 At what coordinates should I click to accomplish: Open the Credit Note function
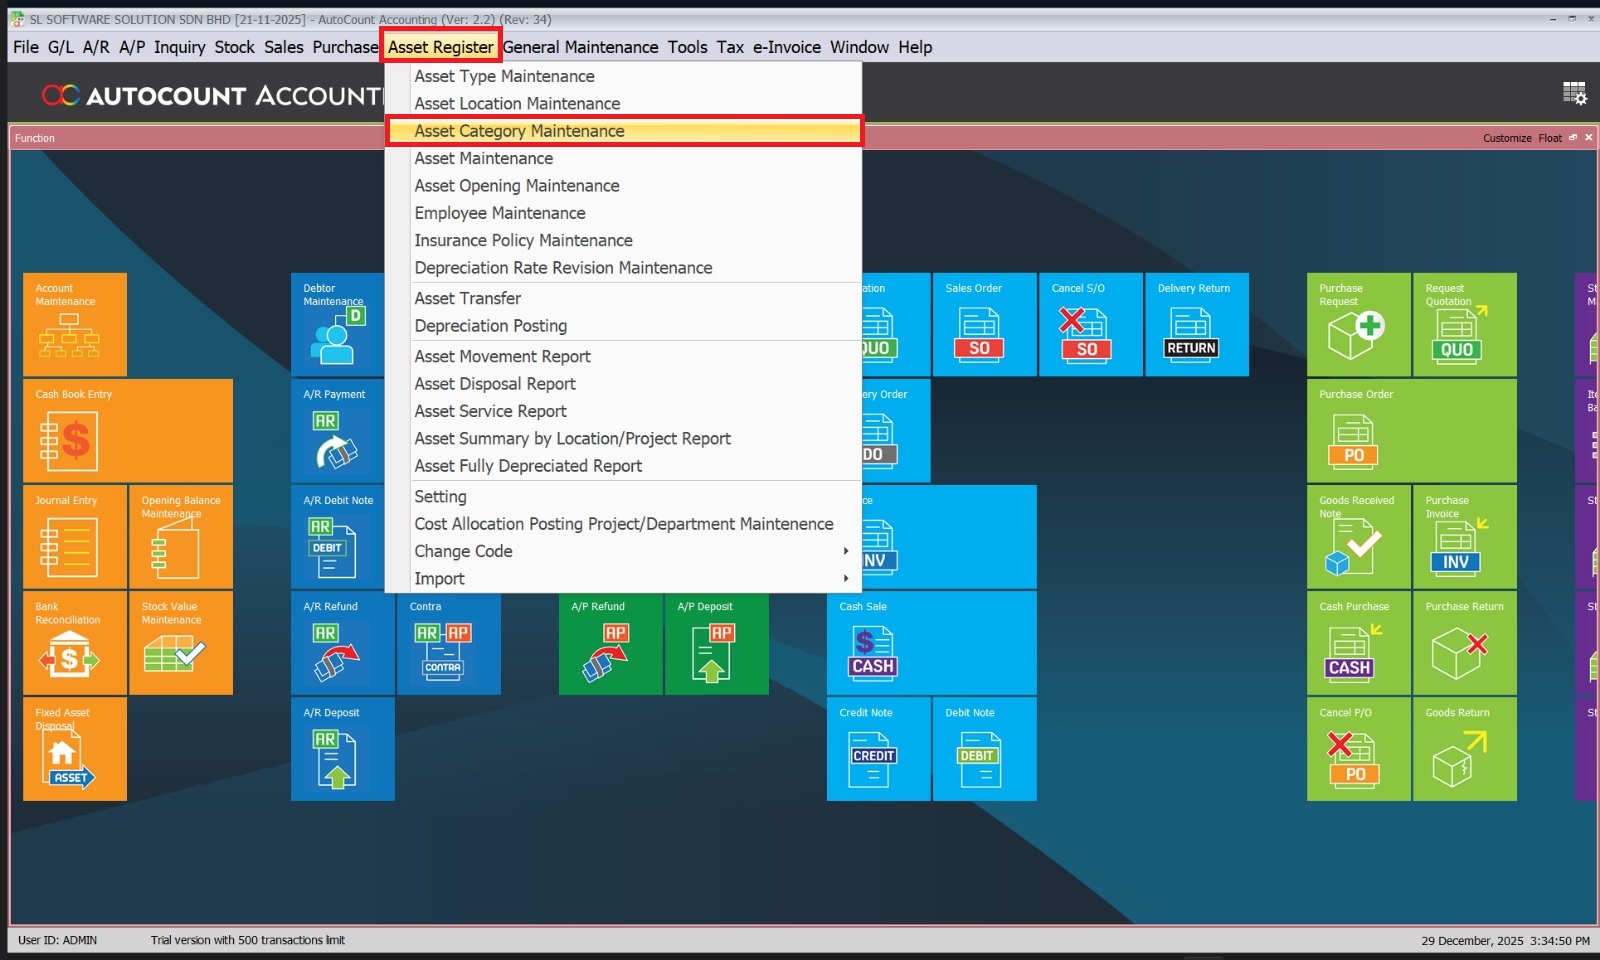(x=878, y=750)
